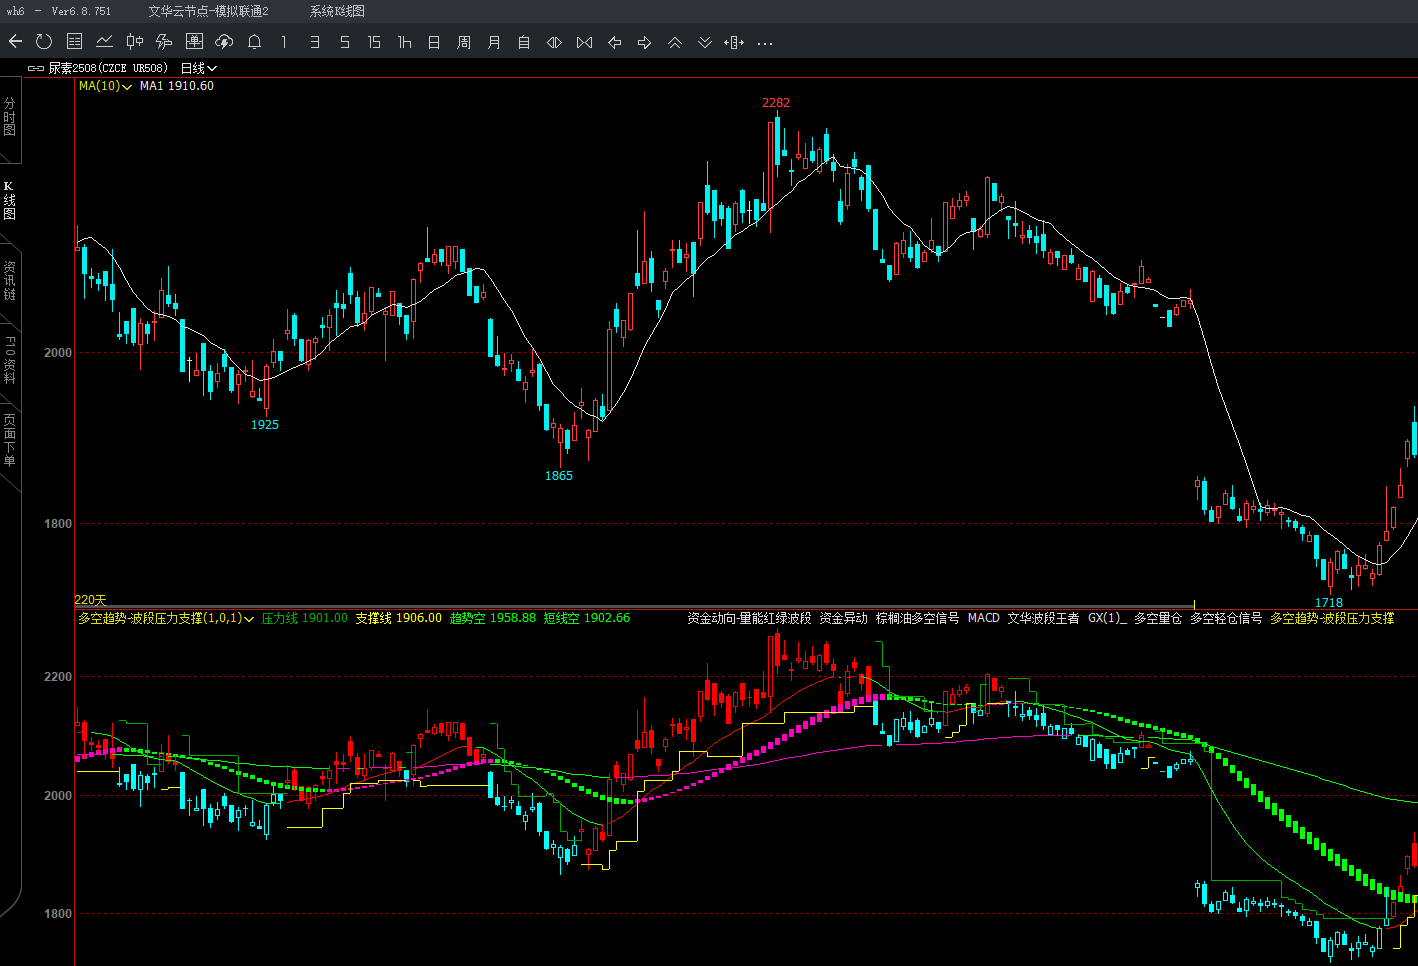The width and height of the screenshot is (1418, 966).
Task: Open the price alert bell icon
Action: click(254, 42)
